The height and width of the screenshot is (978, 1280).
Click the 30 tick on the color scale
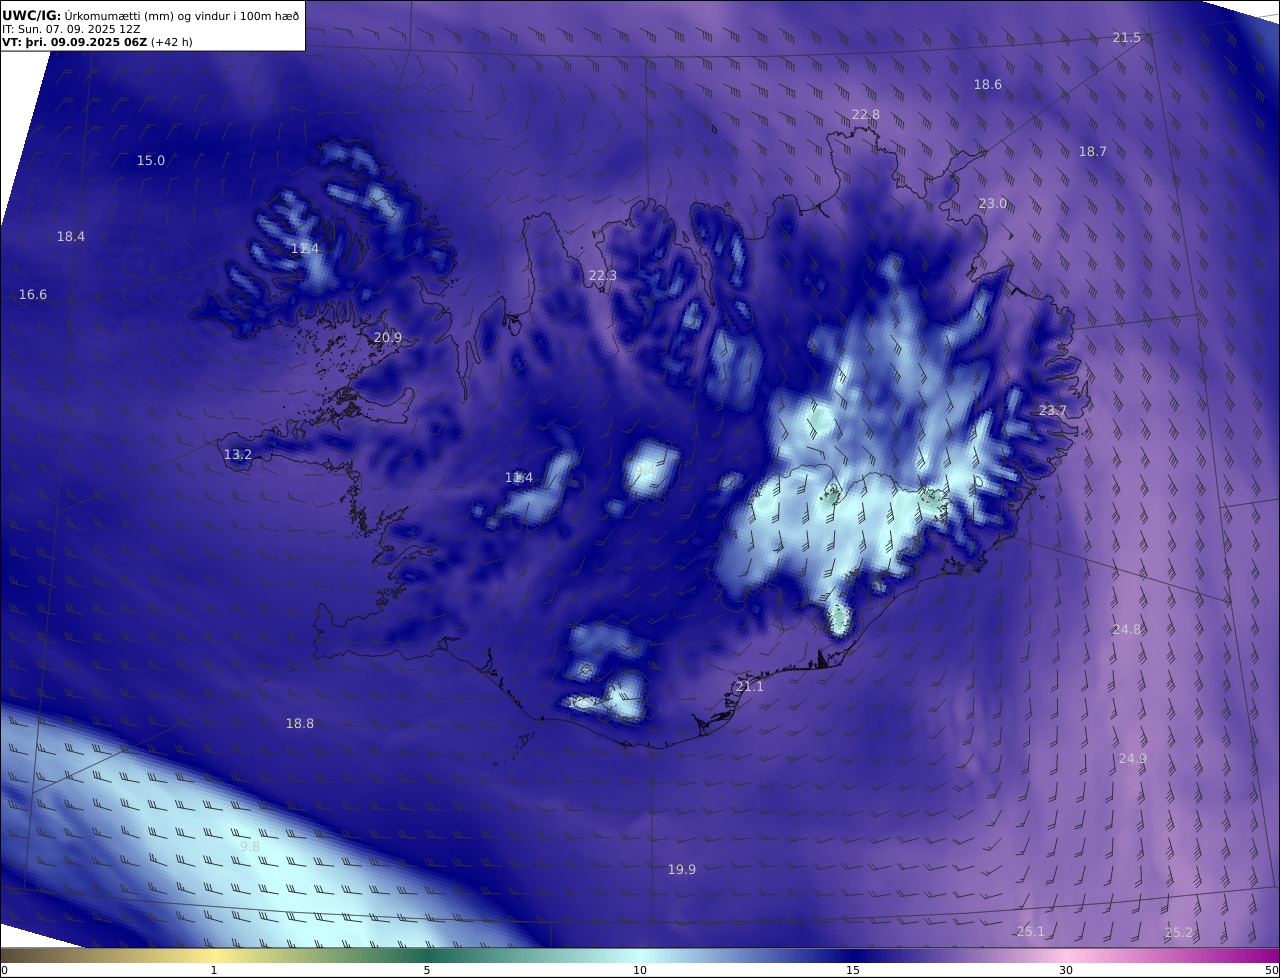click(x=1066, y=970)
